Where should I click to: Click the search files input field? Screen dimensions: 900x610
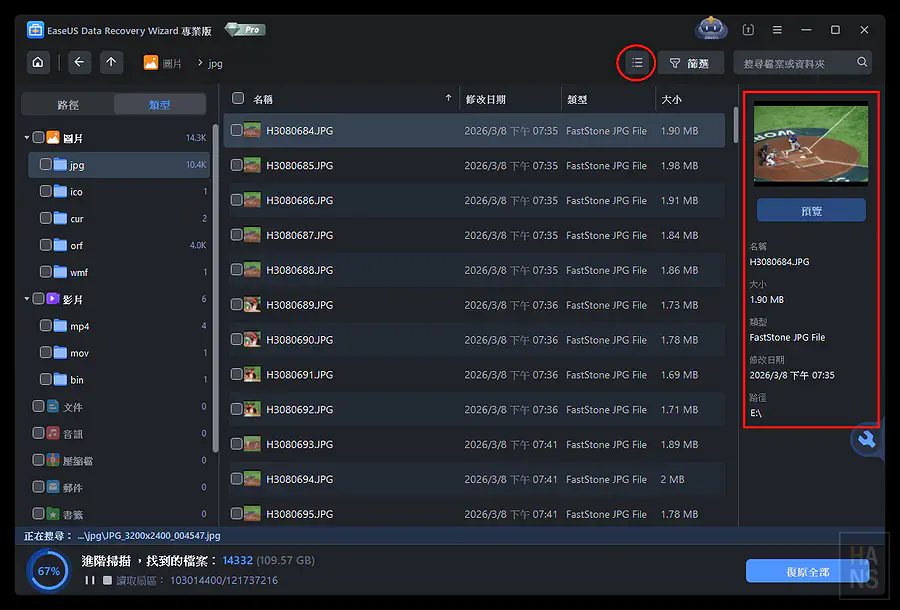(795, 63)
